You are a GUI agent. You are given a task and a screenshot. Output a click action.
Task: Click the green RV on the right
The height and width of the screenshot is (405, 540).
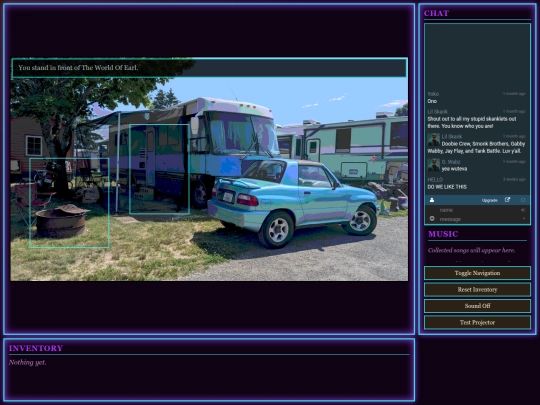[343, 149]
